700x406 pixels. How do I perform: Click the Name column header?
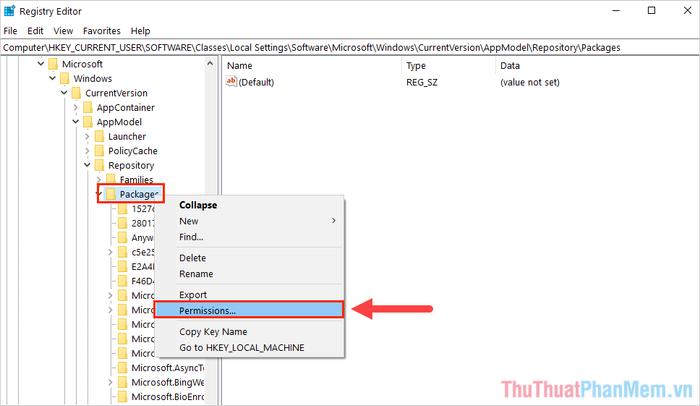pyautogui.click(x=312, y=66)
